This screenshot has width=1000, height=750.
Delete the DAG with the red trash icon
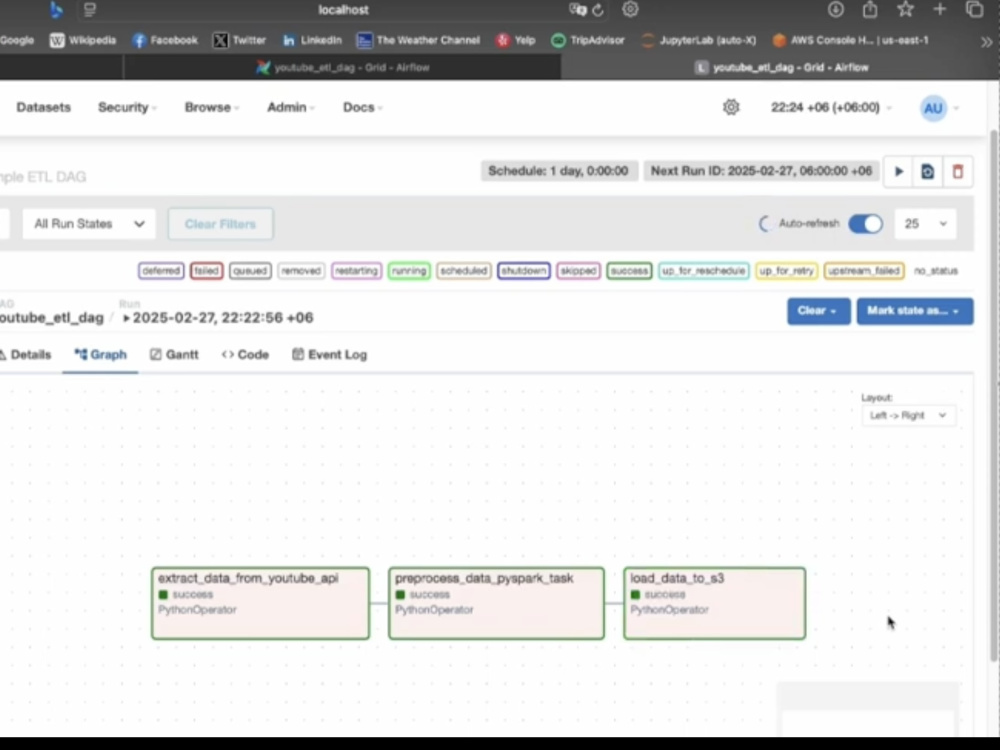click(x=957, y=172)
